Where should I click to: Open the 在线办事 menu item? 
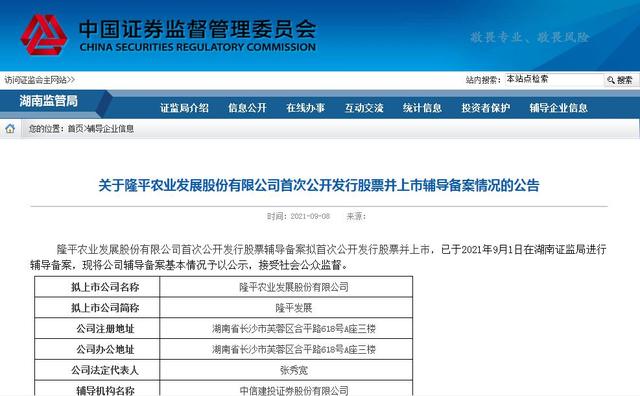click(306, 108)
